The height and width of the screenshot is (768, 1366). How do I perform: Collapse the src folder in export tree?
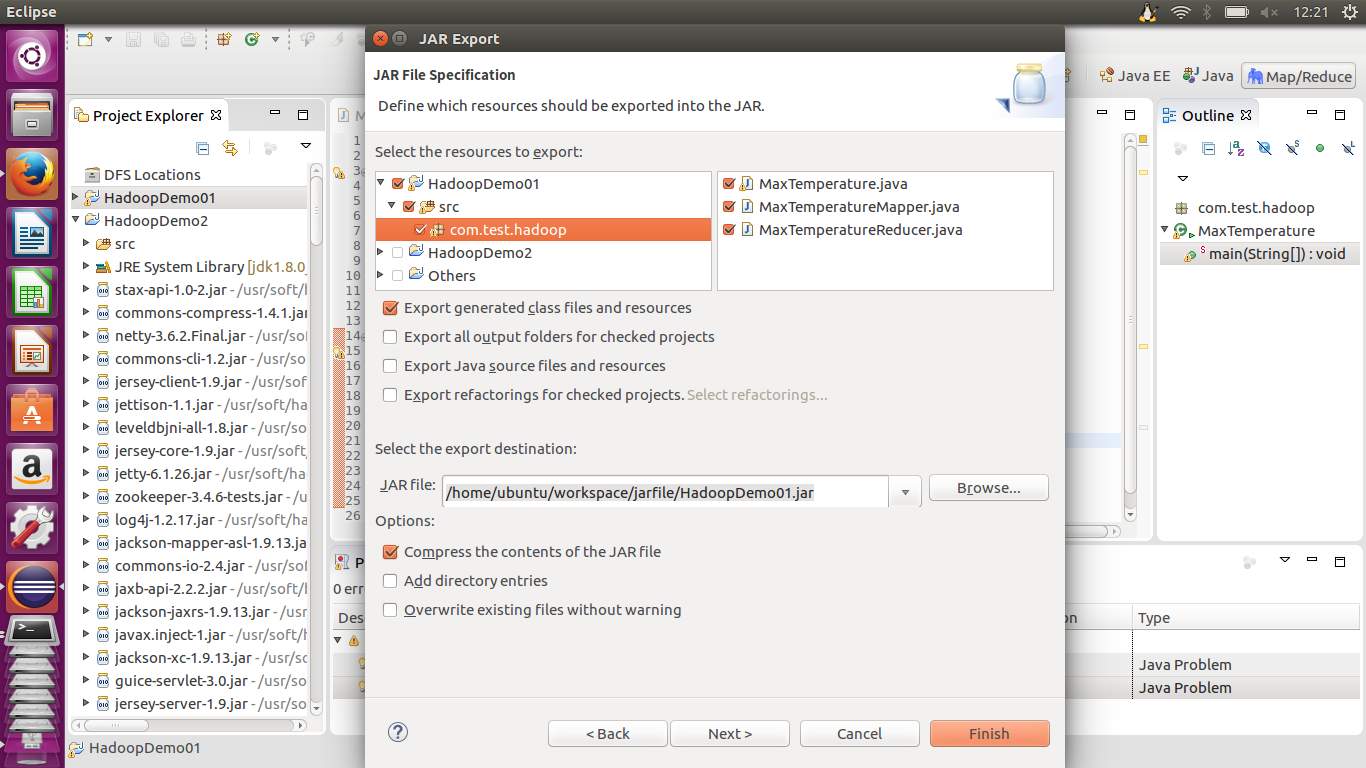[392, 207]
